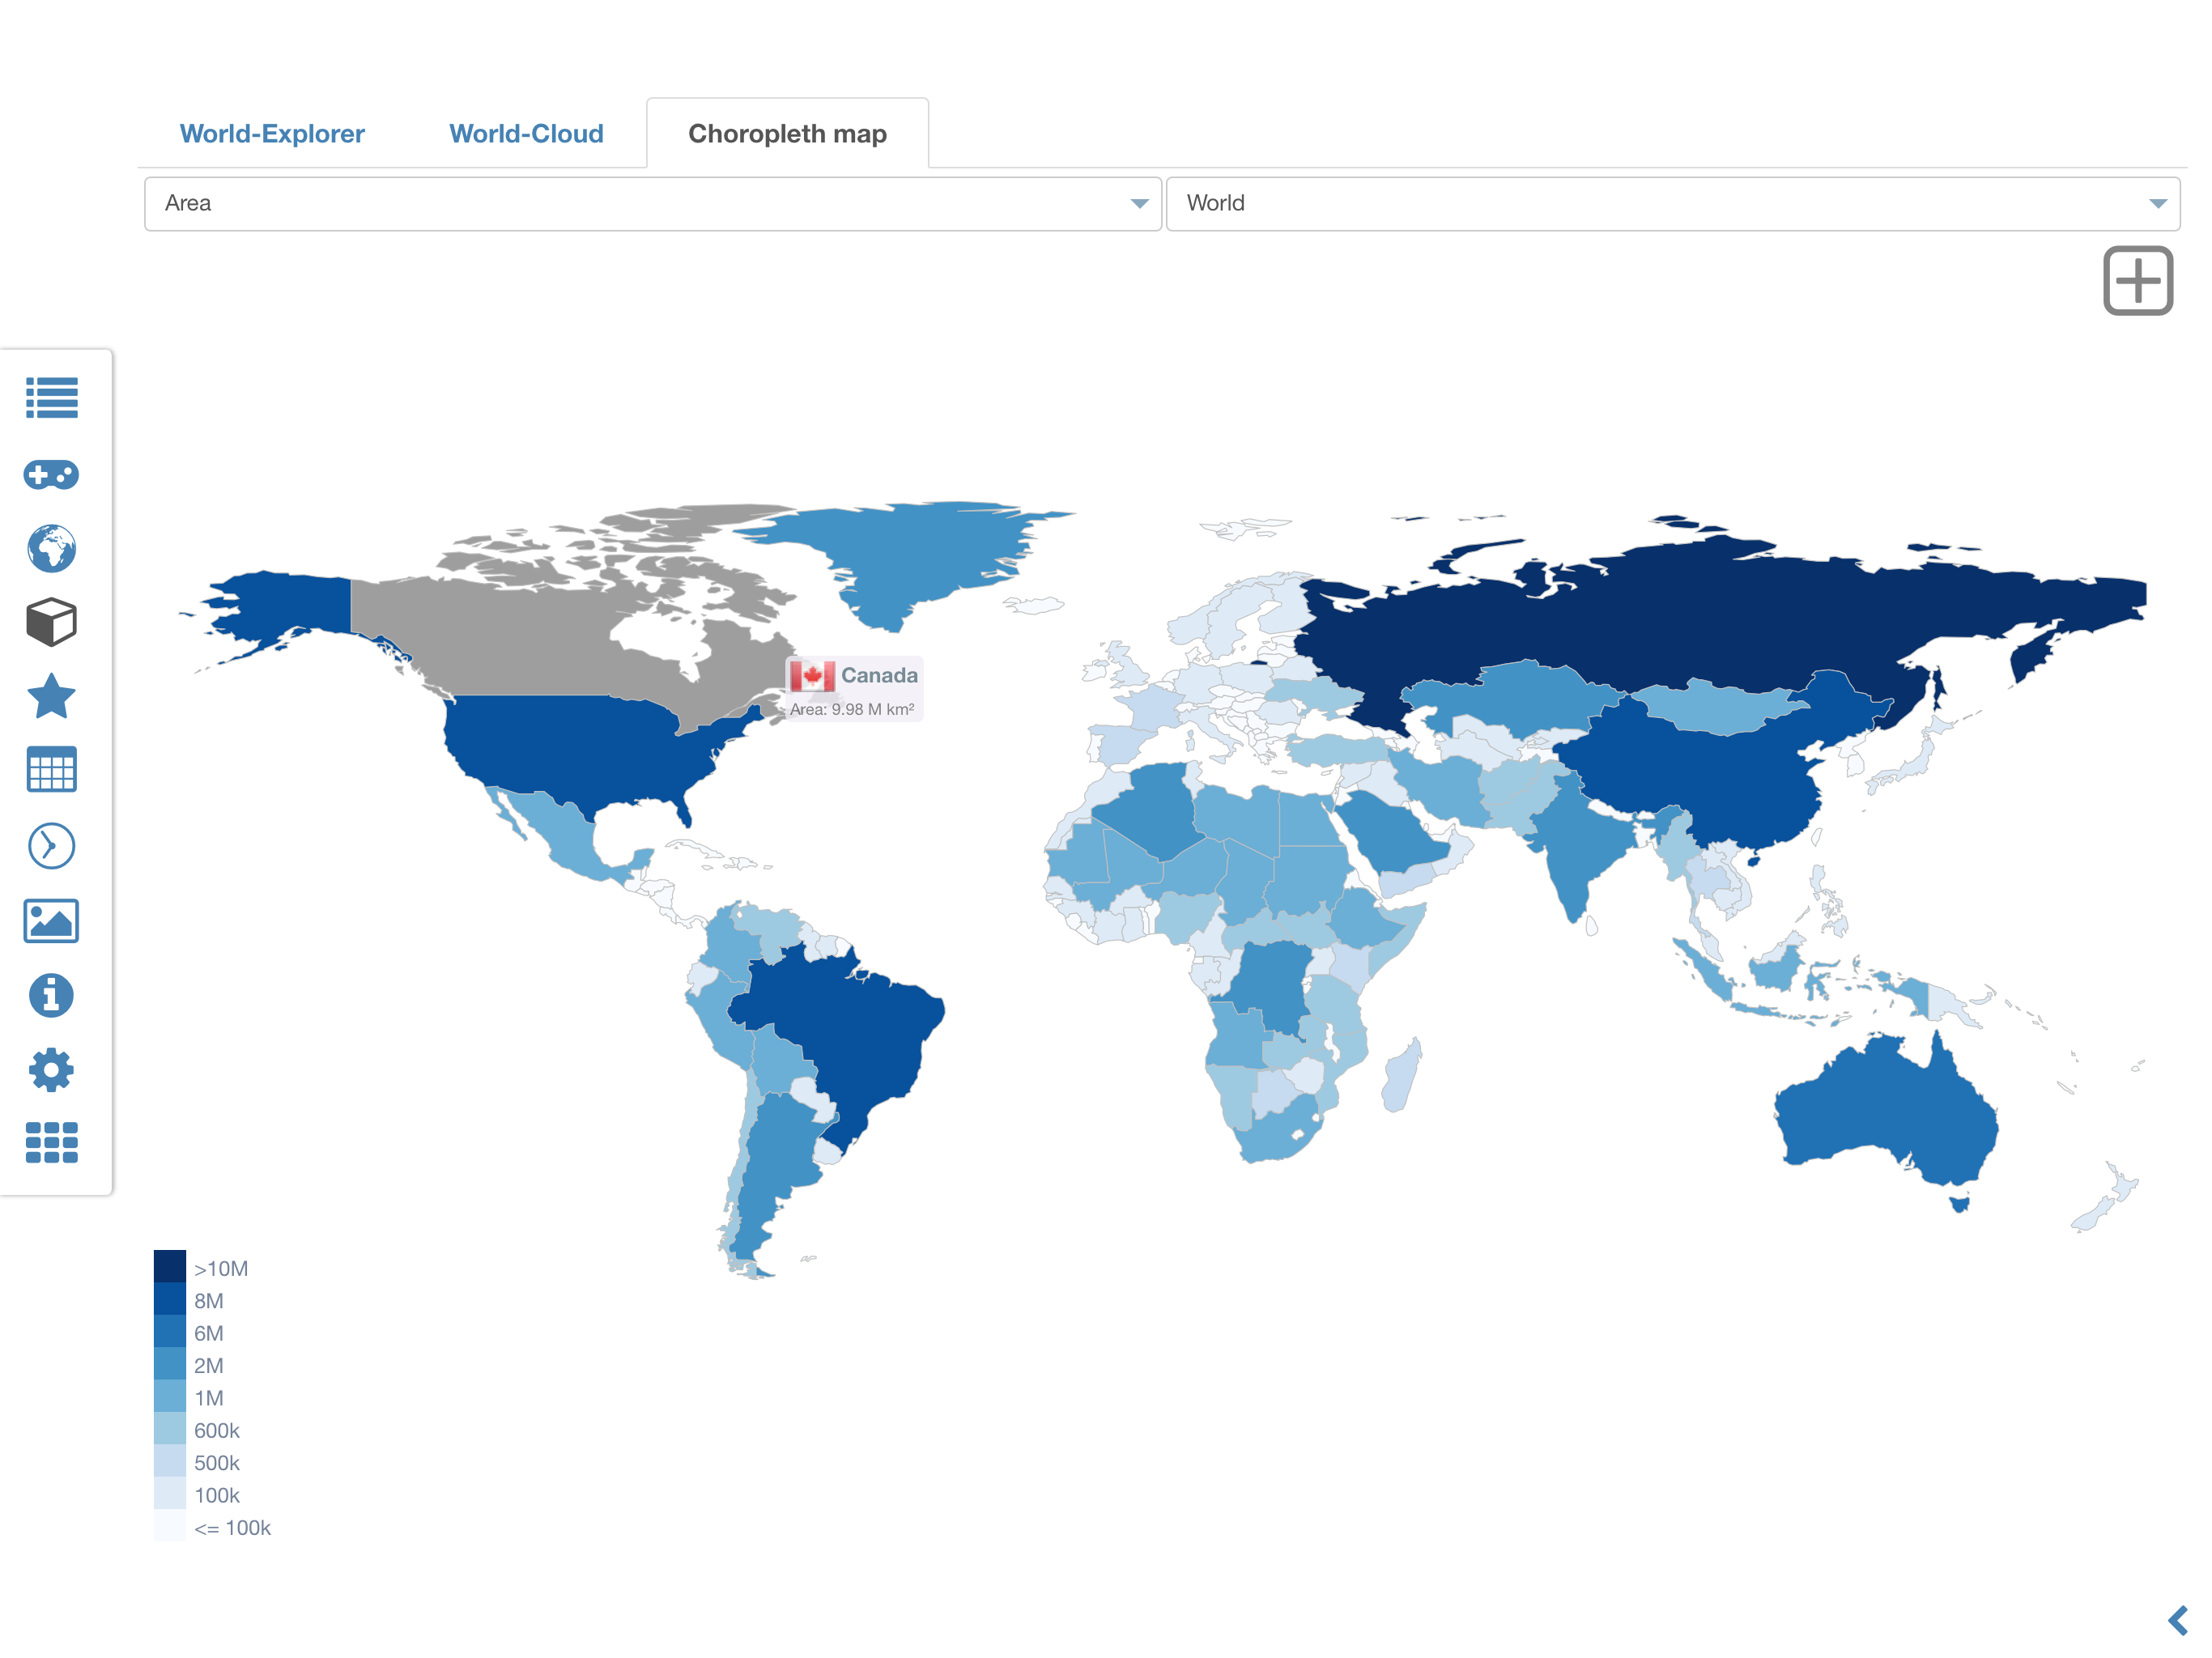This screenshot has height=1658, width=2212.
Task: Click the '6M' legend label
Action: (209, 1333)
